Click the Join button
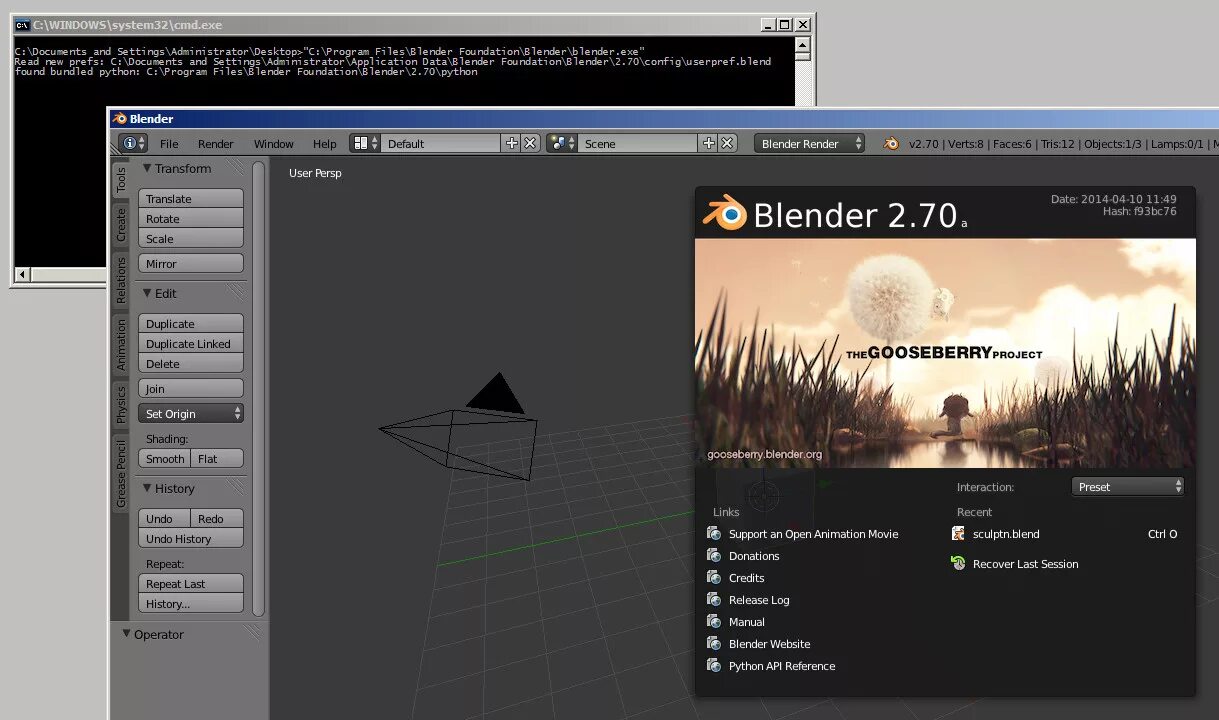This screenshot has height=720, width=1219. 191,388
